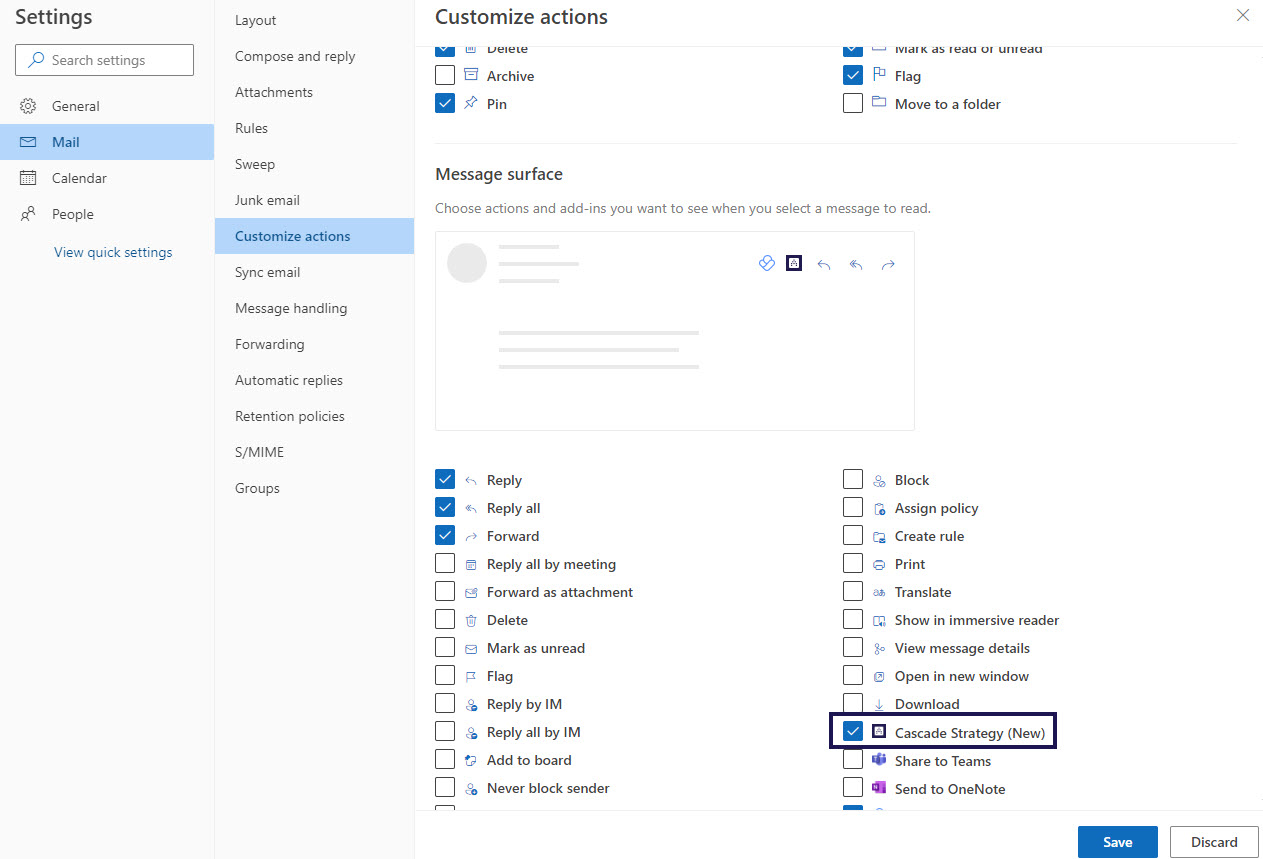Uncheck the Pin action checkbox
Image resolution: width=1263 pixels, height=859 pixels.
point(444,103)
